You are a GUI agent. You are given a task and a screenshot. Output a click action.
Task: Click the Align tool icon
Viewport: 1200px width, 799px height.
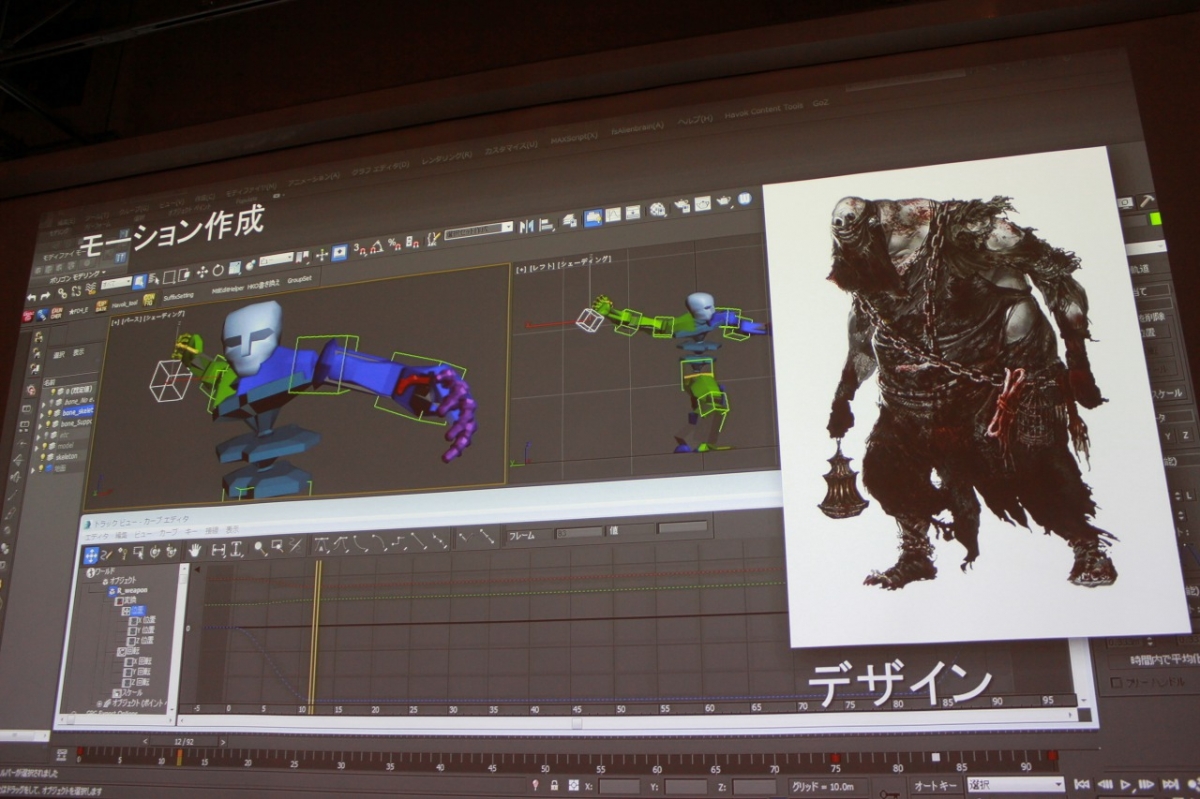[x=547, y=224]
